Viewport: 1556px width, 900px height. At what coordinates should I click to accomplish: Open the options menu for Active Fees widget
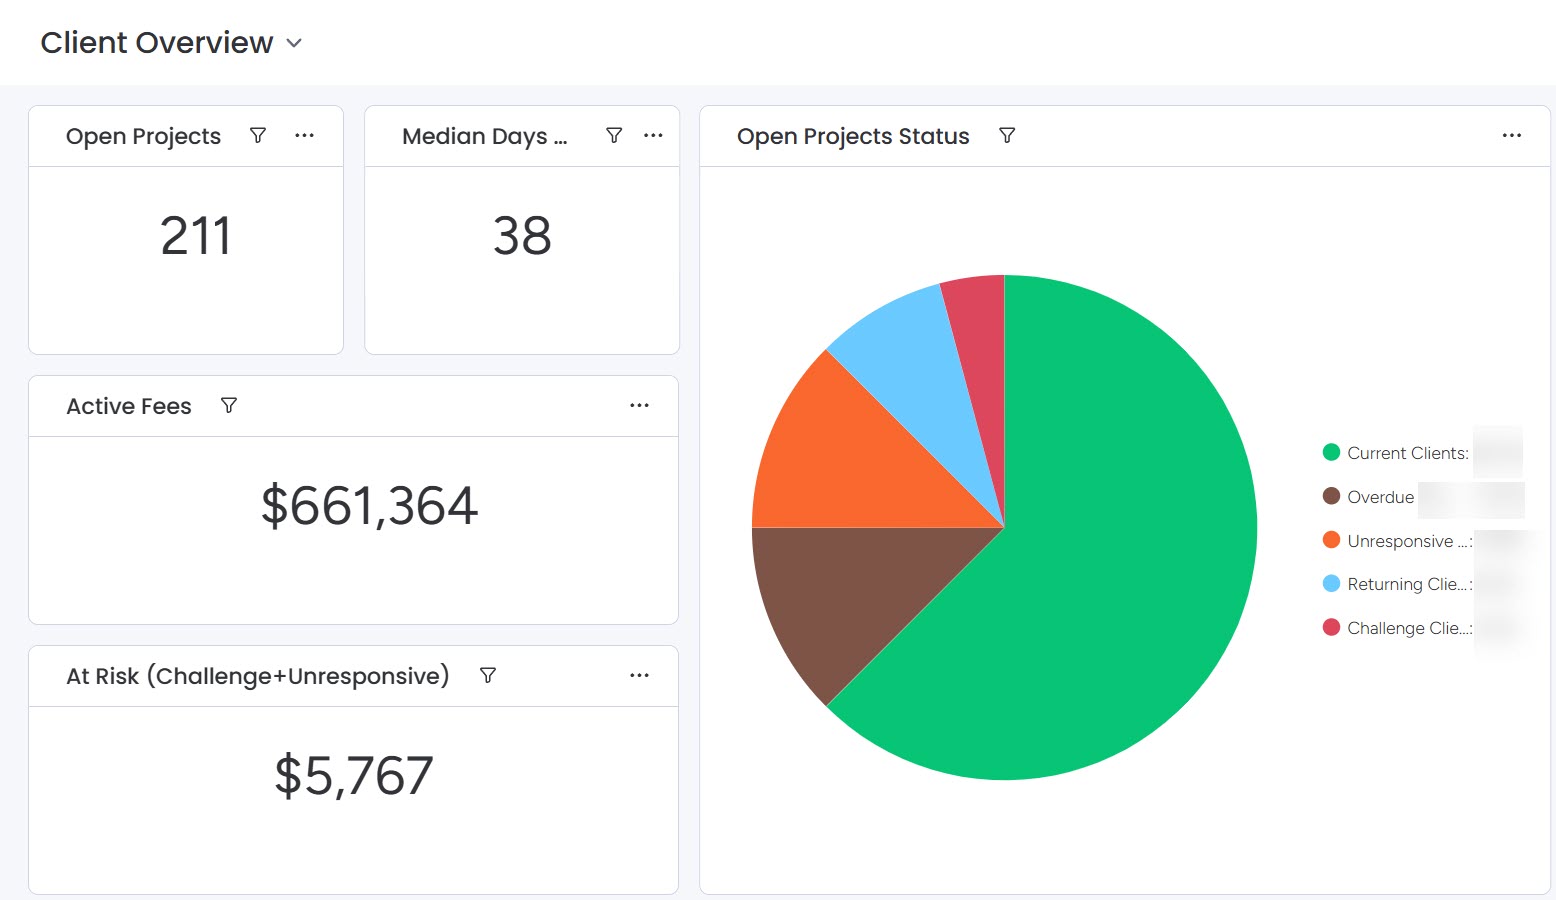pyautogui.click(x=640, y=406)
